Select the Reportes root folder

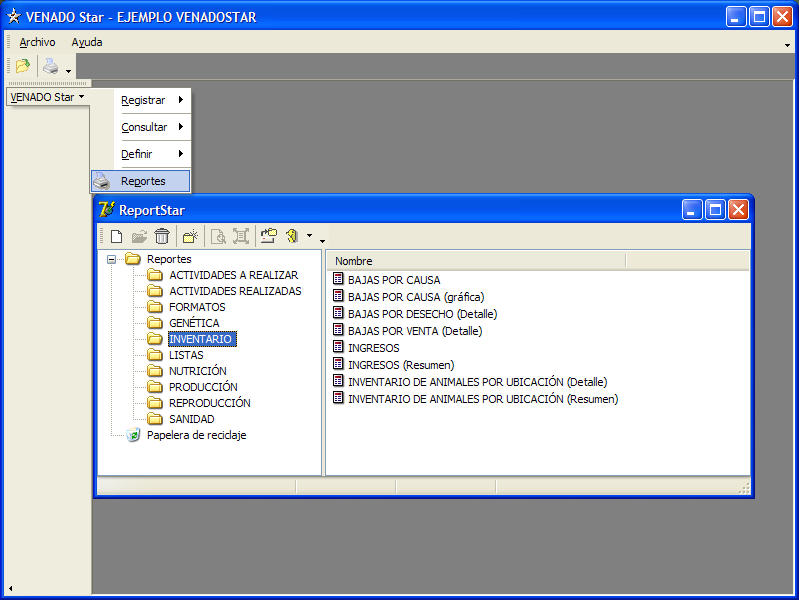169,259
